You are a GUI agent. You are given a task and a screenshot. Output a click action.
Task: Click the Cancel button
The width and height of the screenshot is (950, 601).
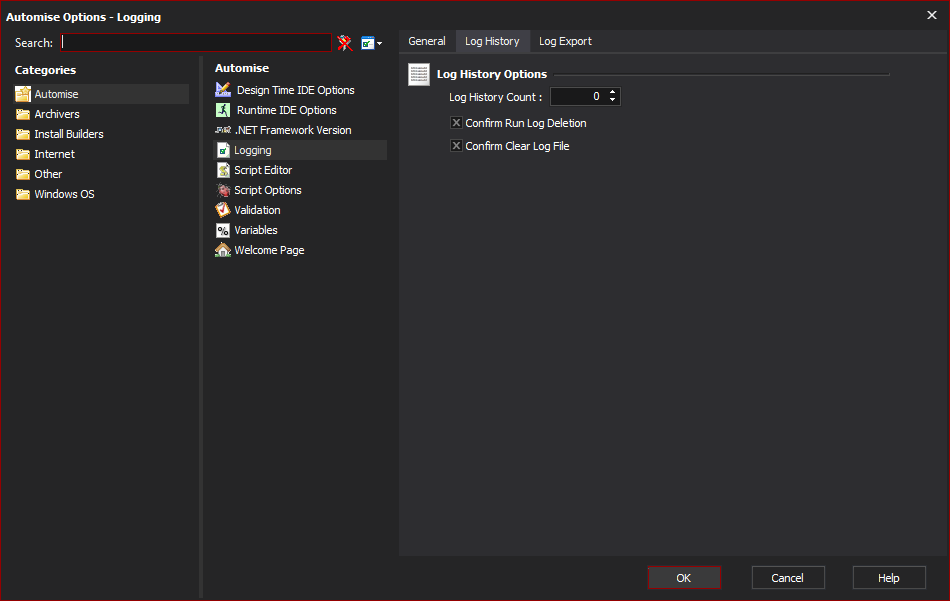[x=788, y=577]
